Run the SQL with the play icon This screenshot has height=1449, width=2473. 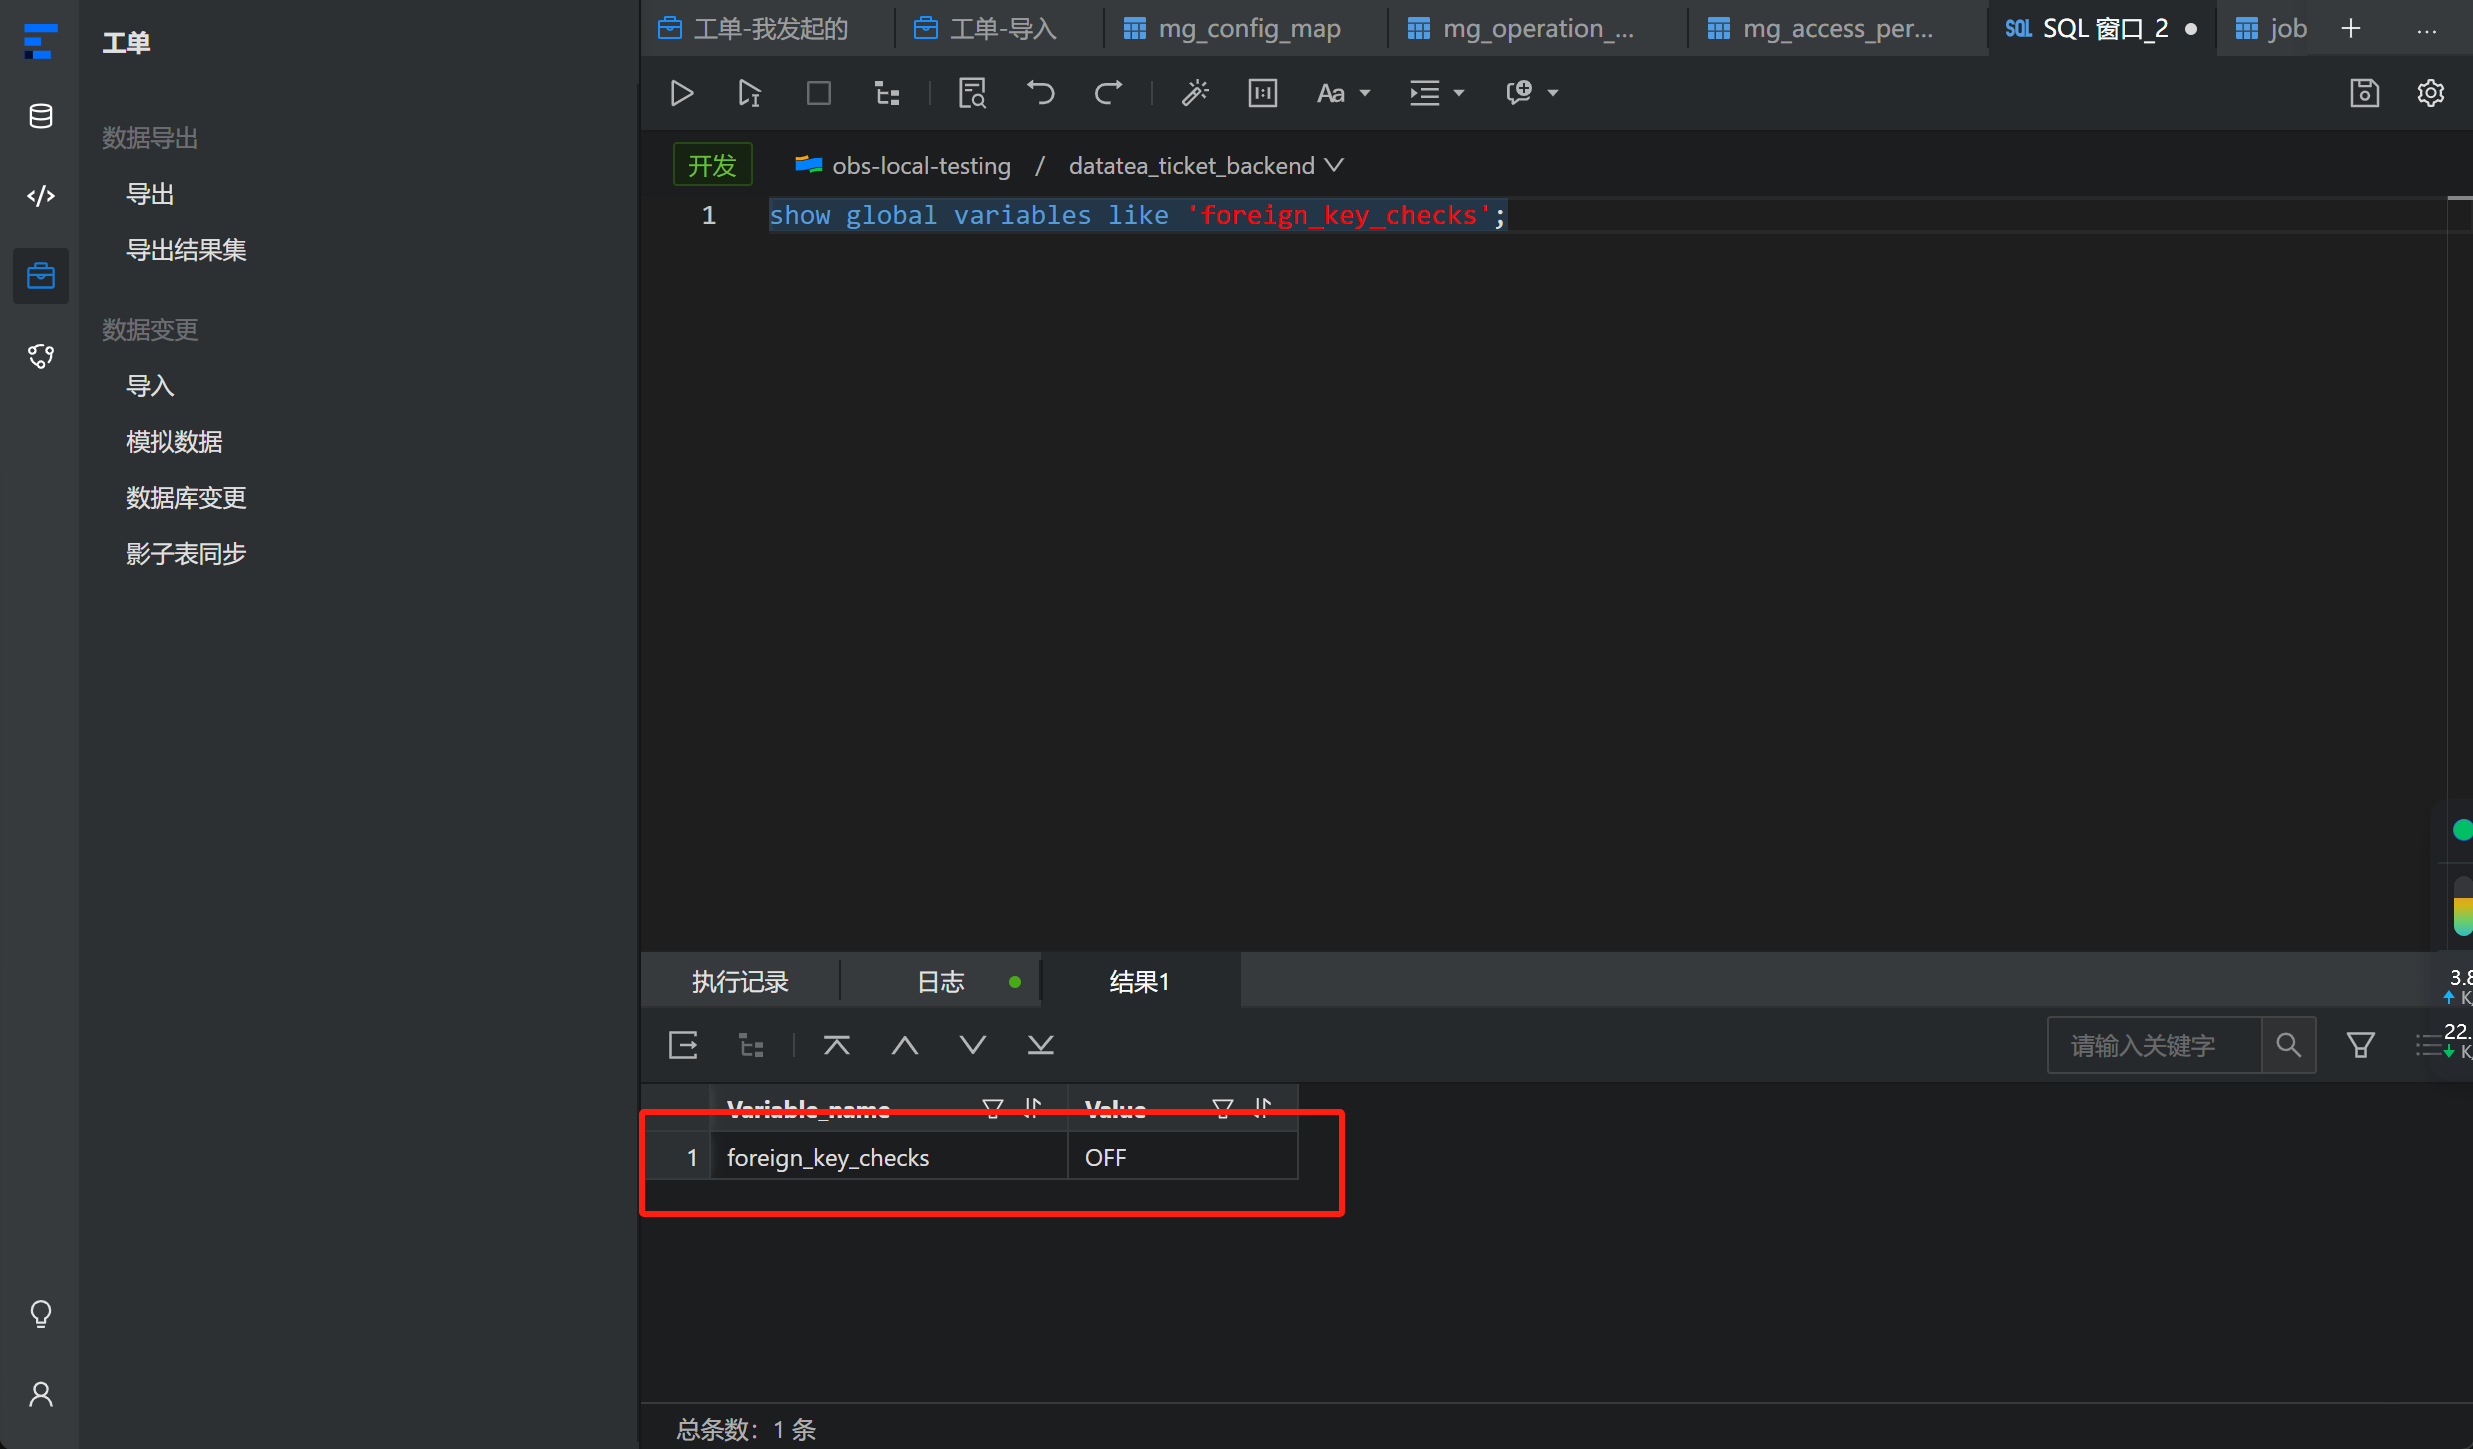(682, 93)
